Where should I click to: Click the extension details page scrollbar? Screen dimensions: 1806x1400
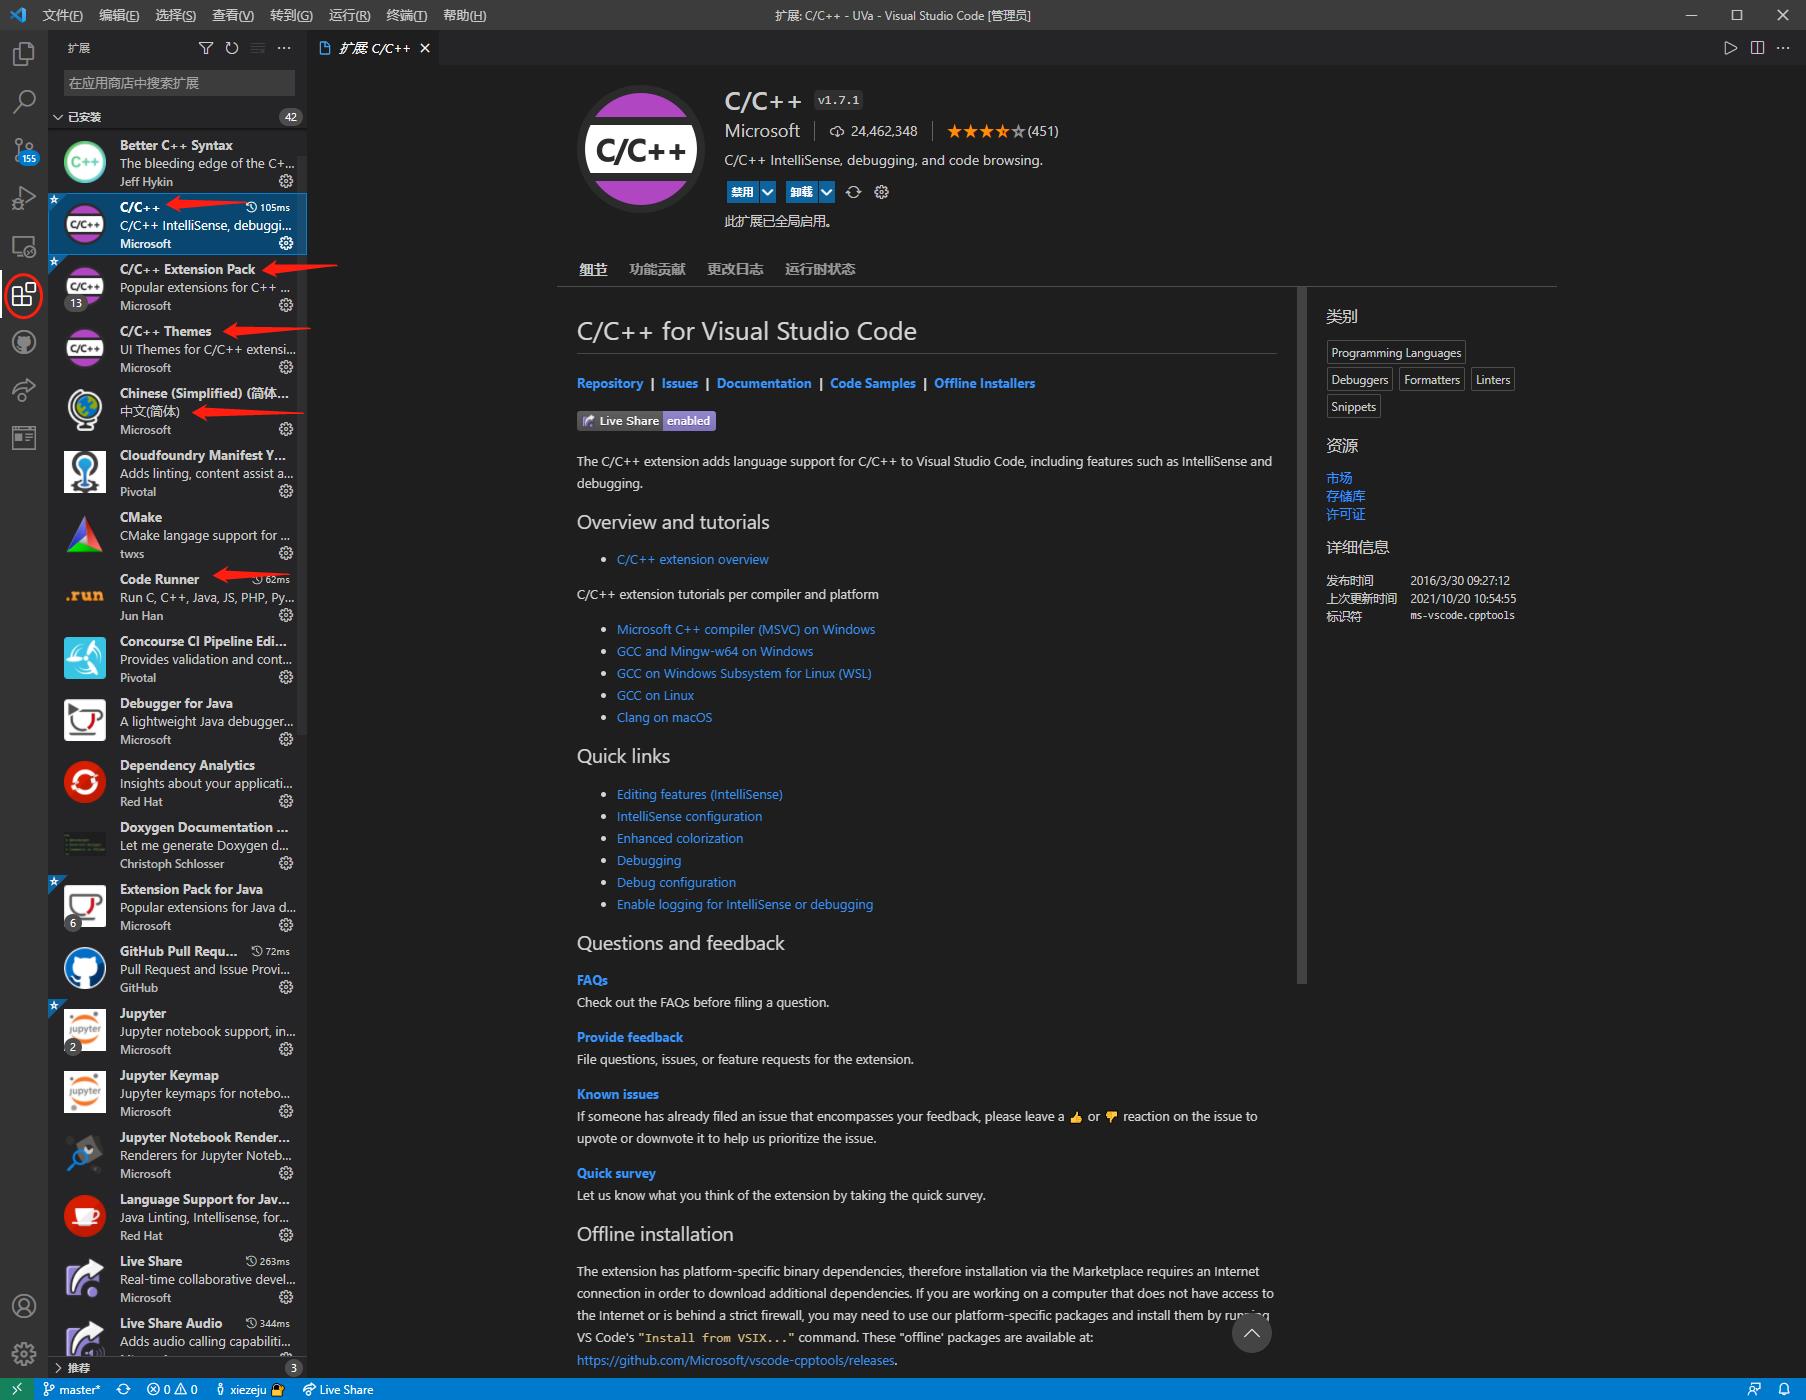pyautogui.click(x=1302, y=636)
